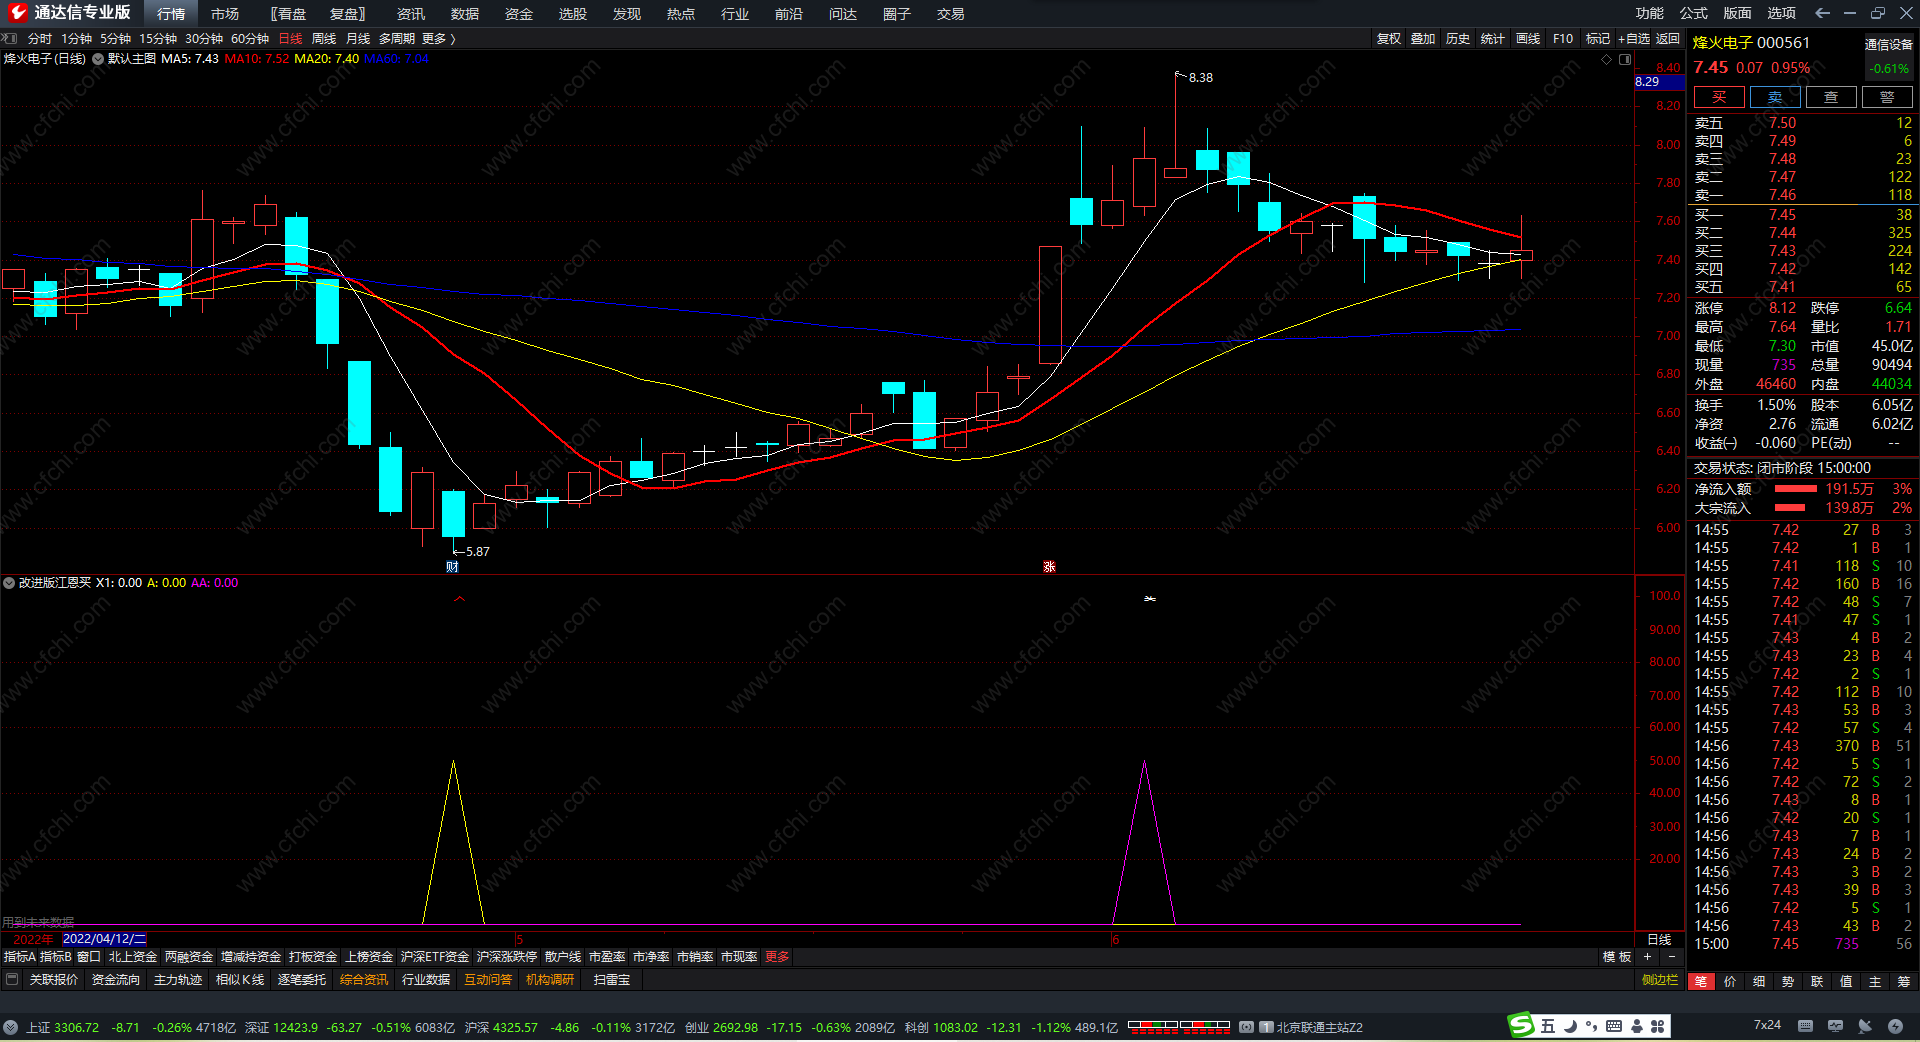Click the minus button beside 模板
Image resolution: width=1920 pixels, height=1042 pixels.
click(x=1672, y=957)
